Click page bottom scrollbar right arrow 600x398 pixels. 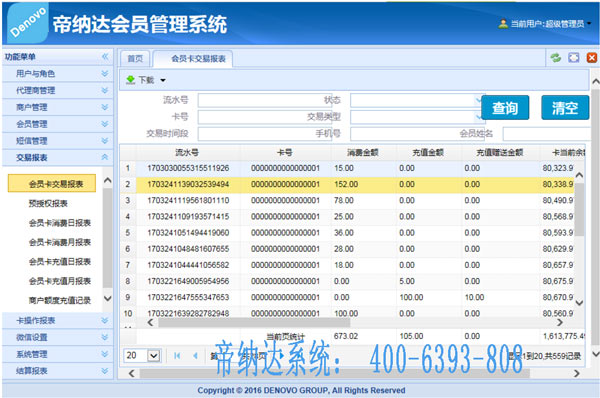click(x=576, y=374)
